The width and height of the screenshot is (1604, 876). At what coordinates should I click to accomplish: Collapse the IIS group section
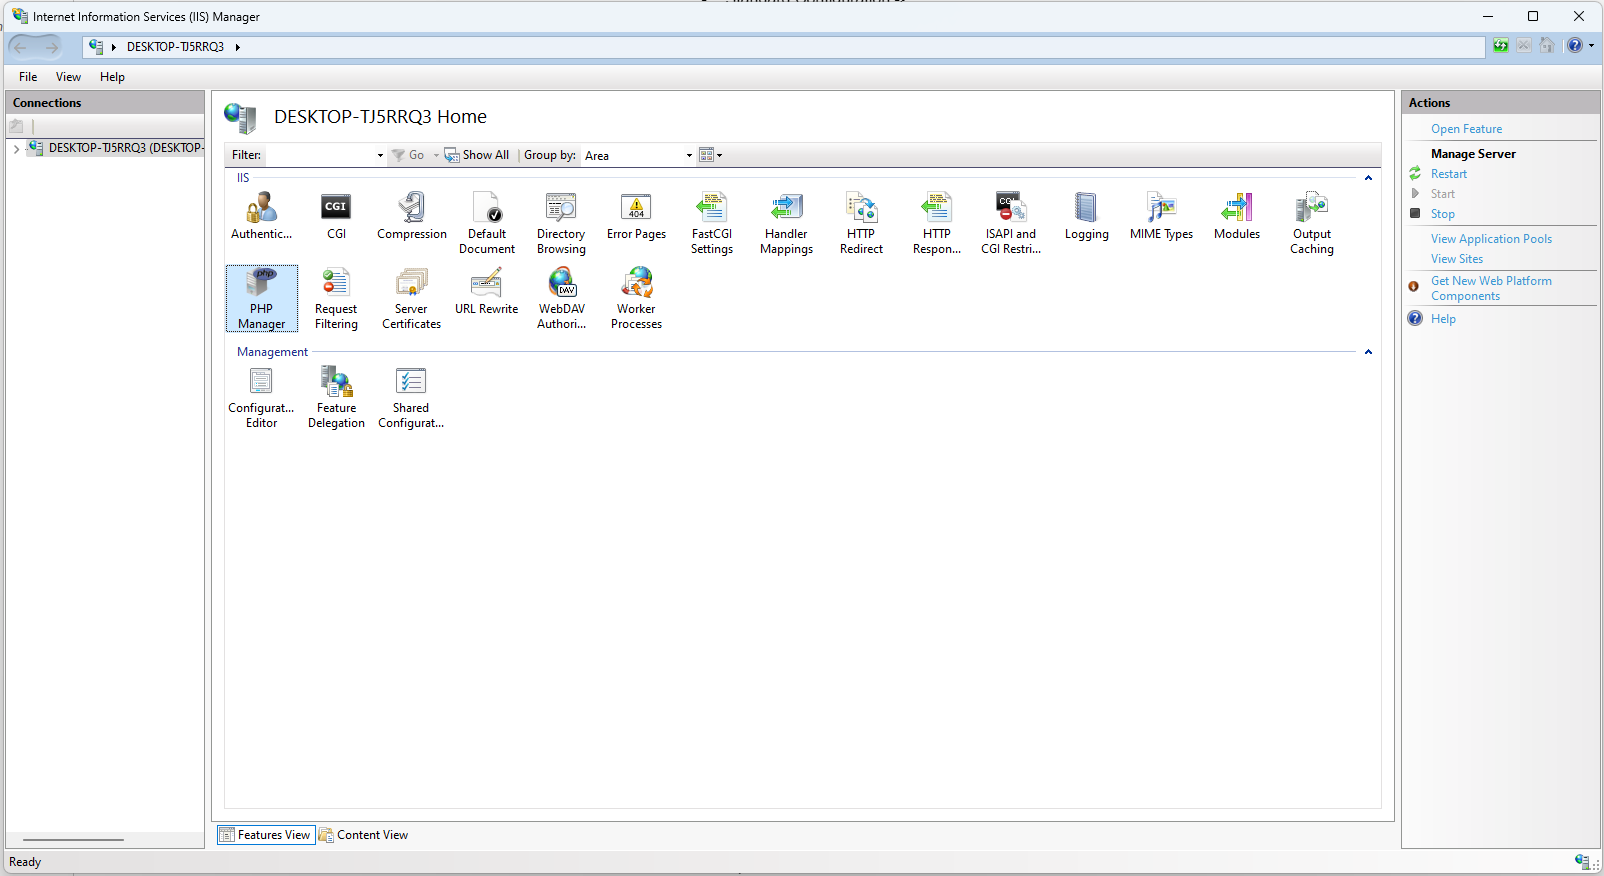pos(1368,178)
